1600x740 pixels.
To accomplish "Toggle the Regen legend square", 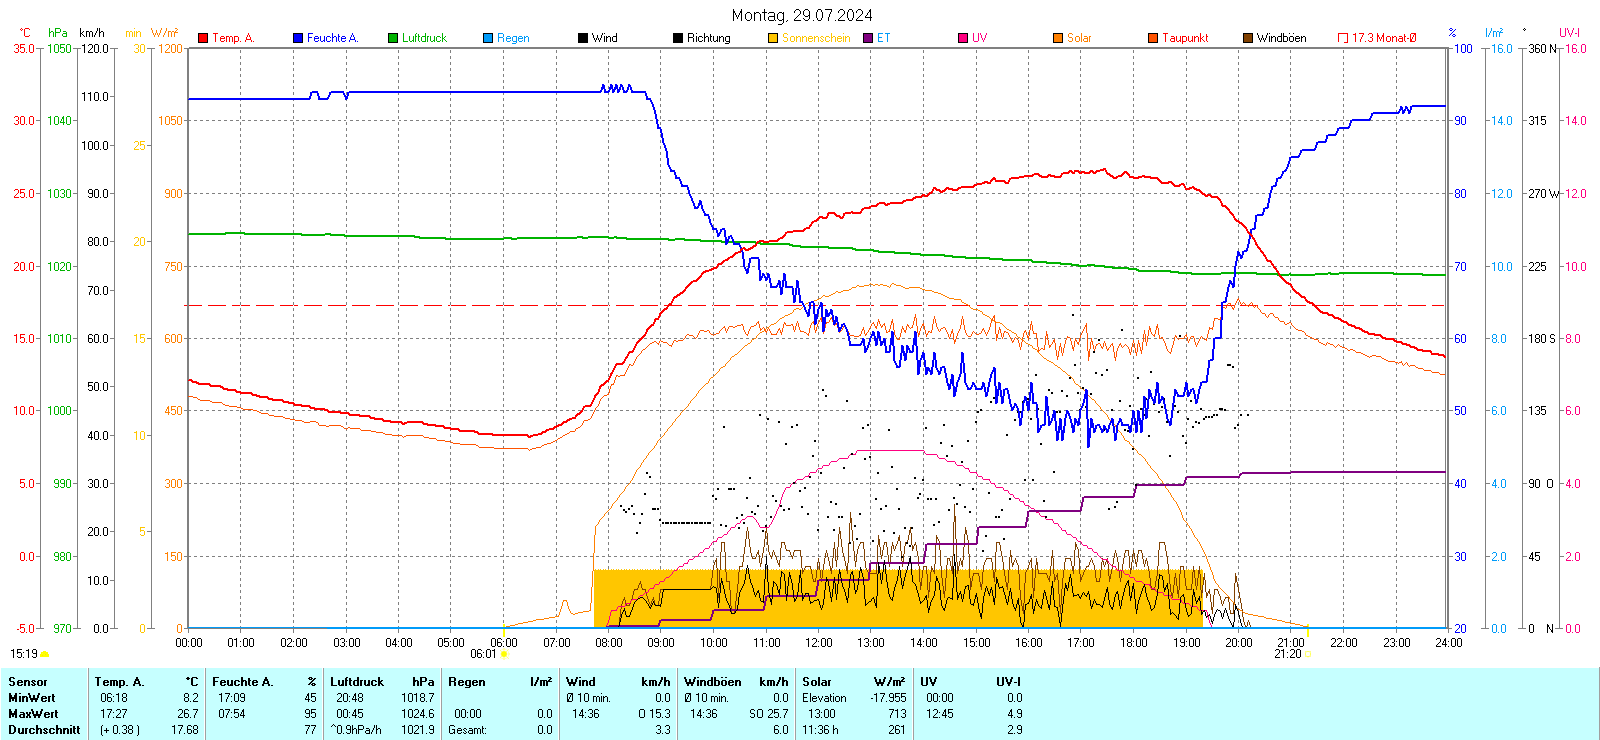I will coord(488,38).
